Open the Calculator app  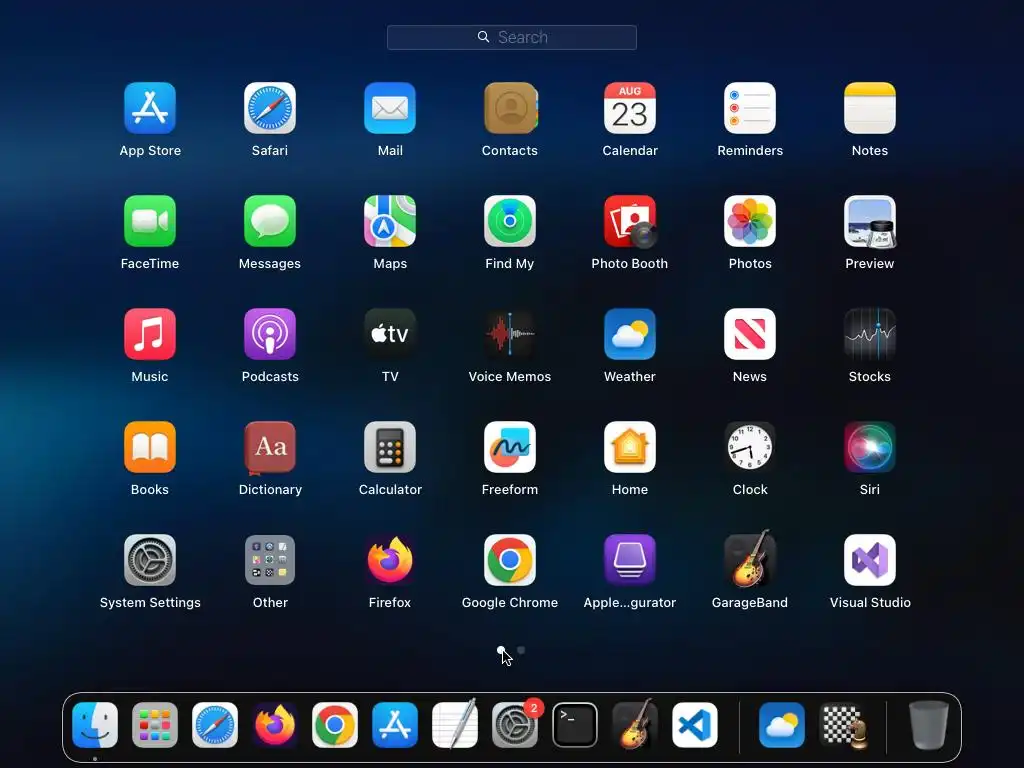[x=390, y=447]
